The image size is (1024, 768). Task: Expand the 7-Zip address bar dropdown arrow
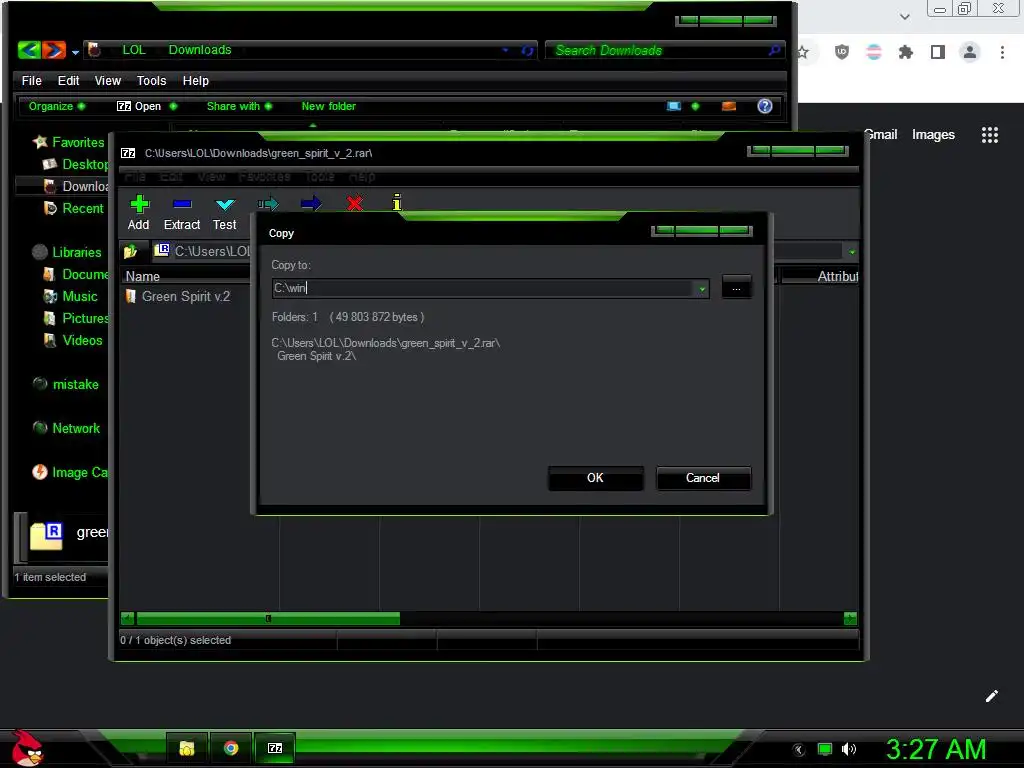852,251
